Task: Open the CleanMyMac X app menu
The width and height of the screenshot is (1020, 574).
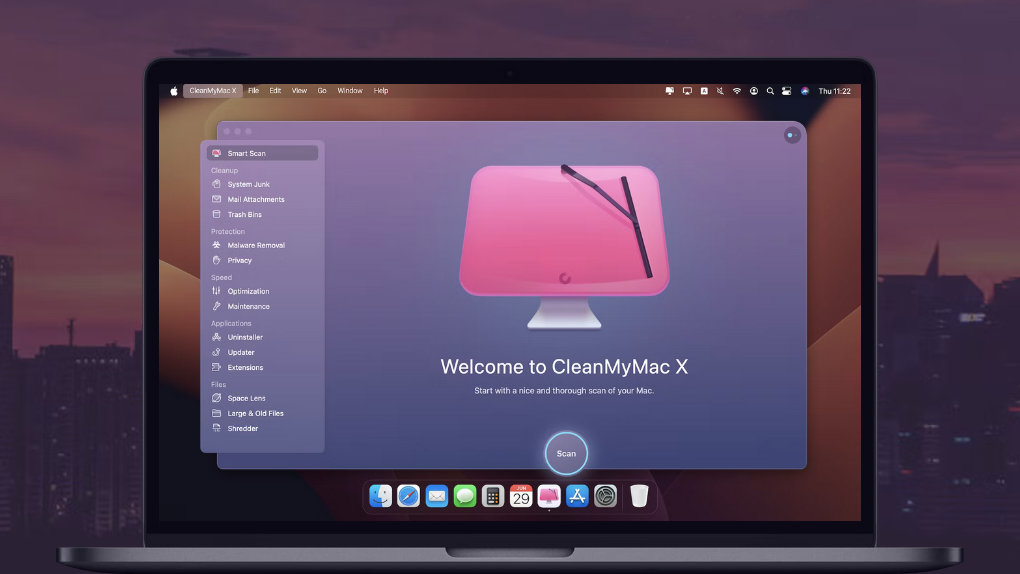Action: (213, 91)
